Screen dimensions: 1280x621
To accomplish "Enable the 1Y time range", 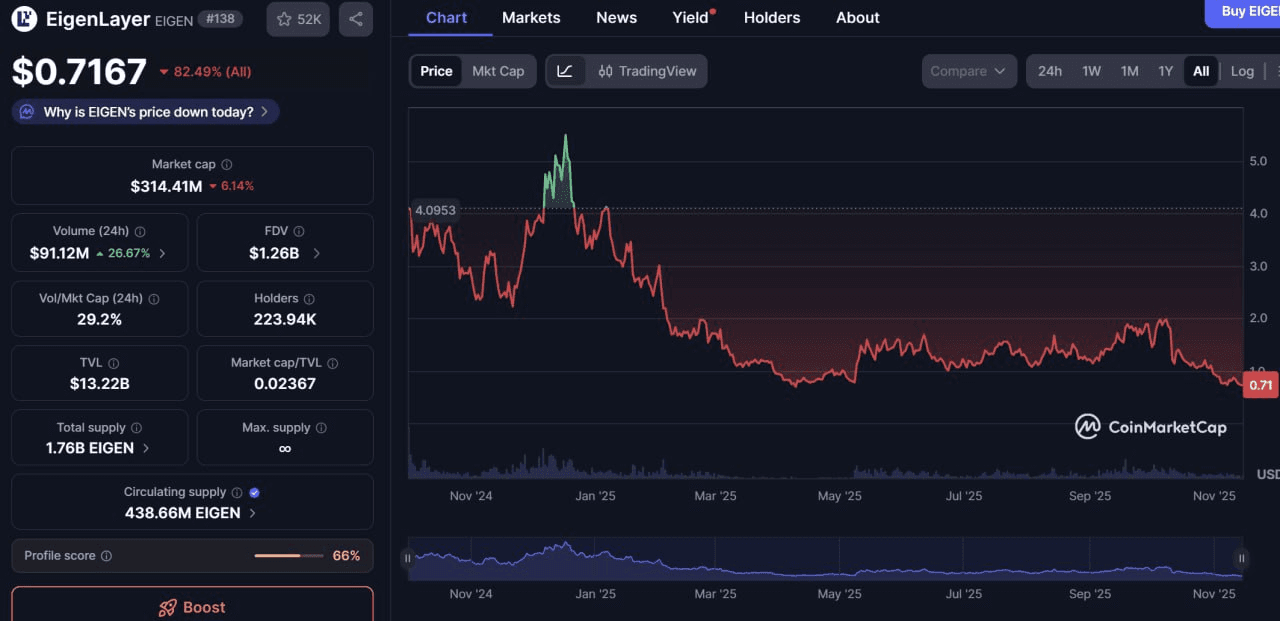I will pyautogui.click(x=1165, y=71).
